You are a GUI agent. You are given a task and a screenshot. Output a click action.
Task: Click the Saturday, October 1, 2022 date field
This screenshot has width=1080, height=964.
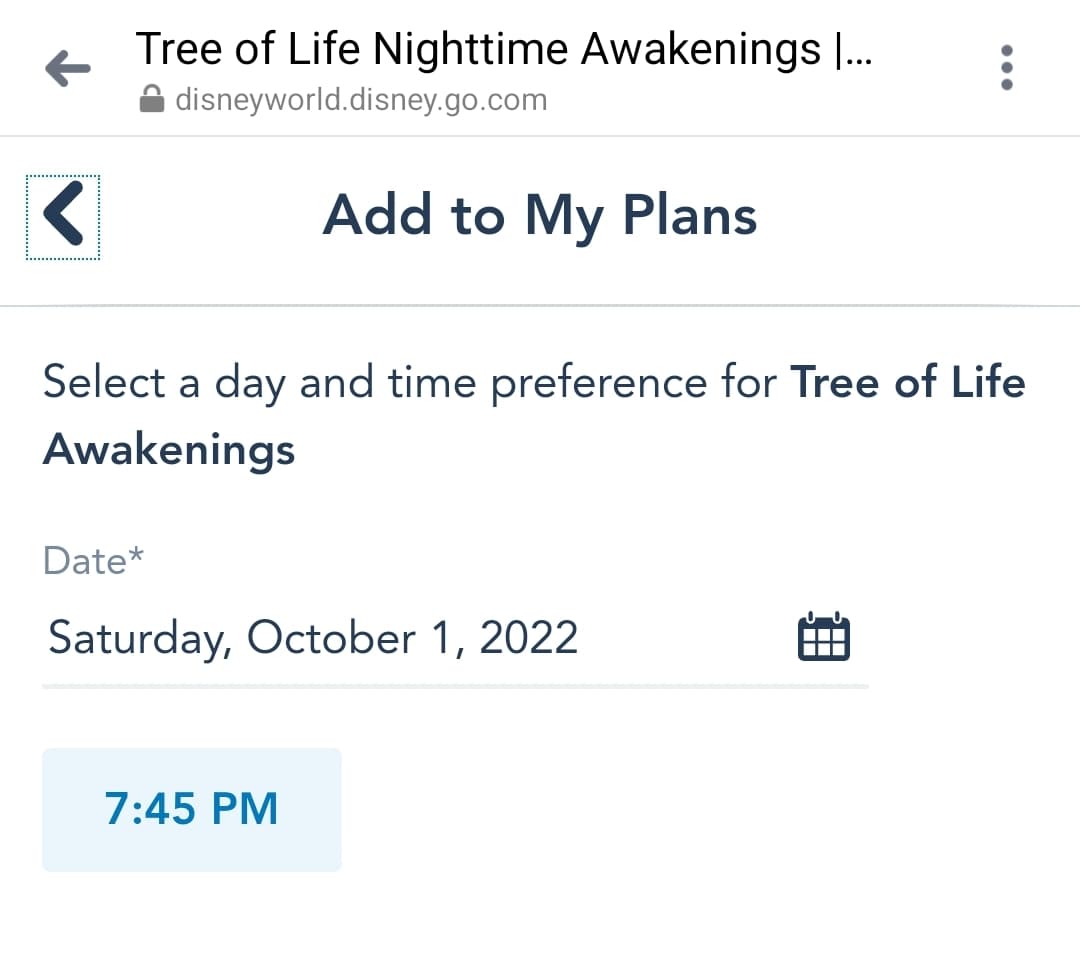click(x=313, y=637)
